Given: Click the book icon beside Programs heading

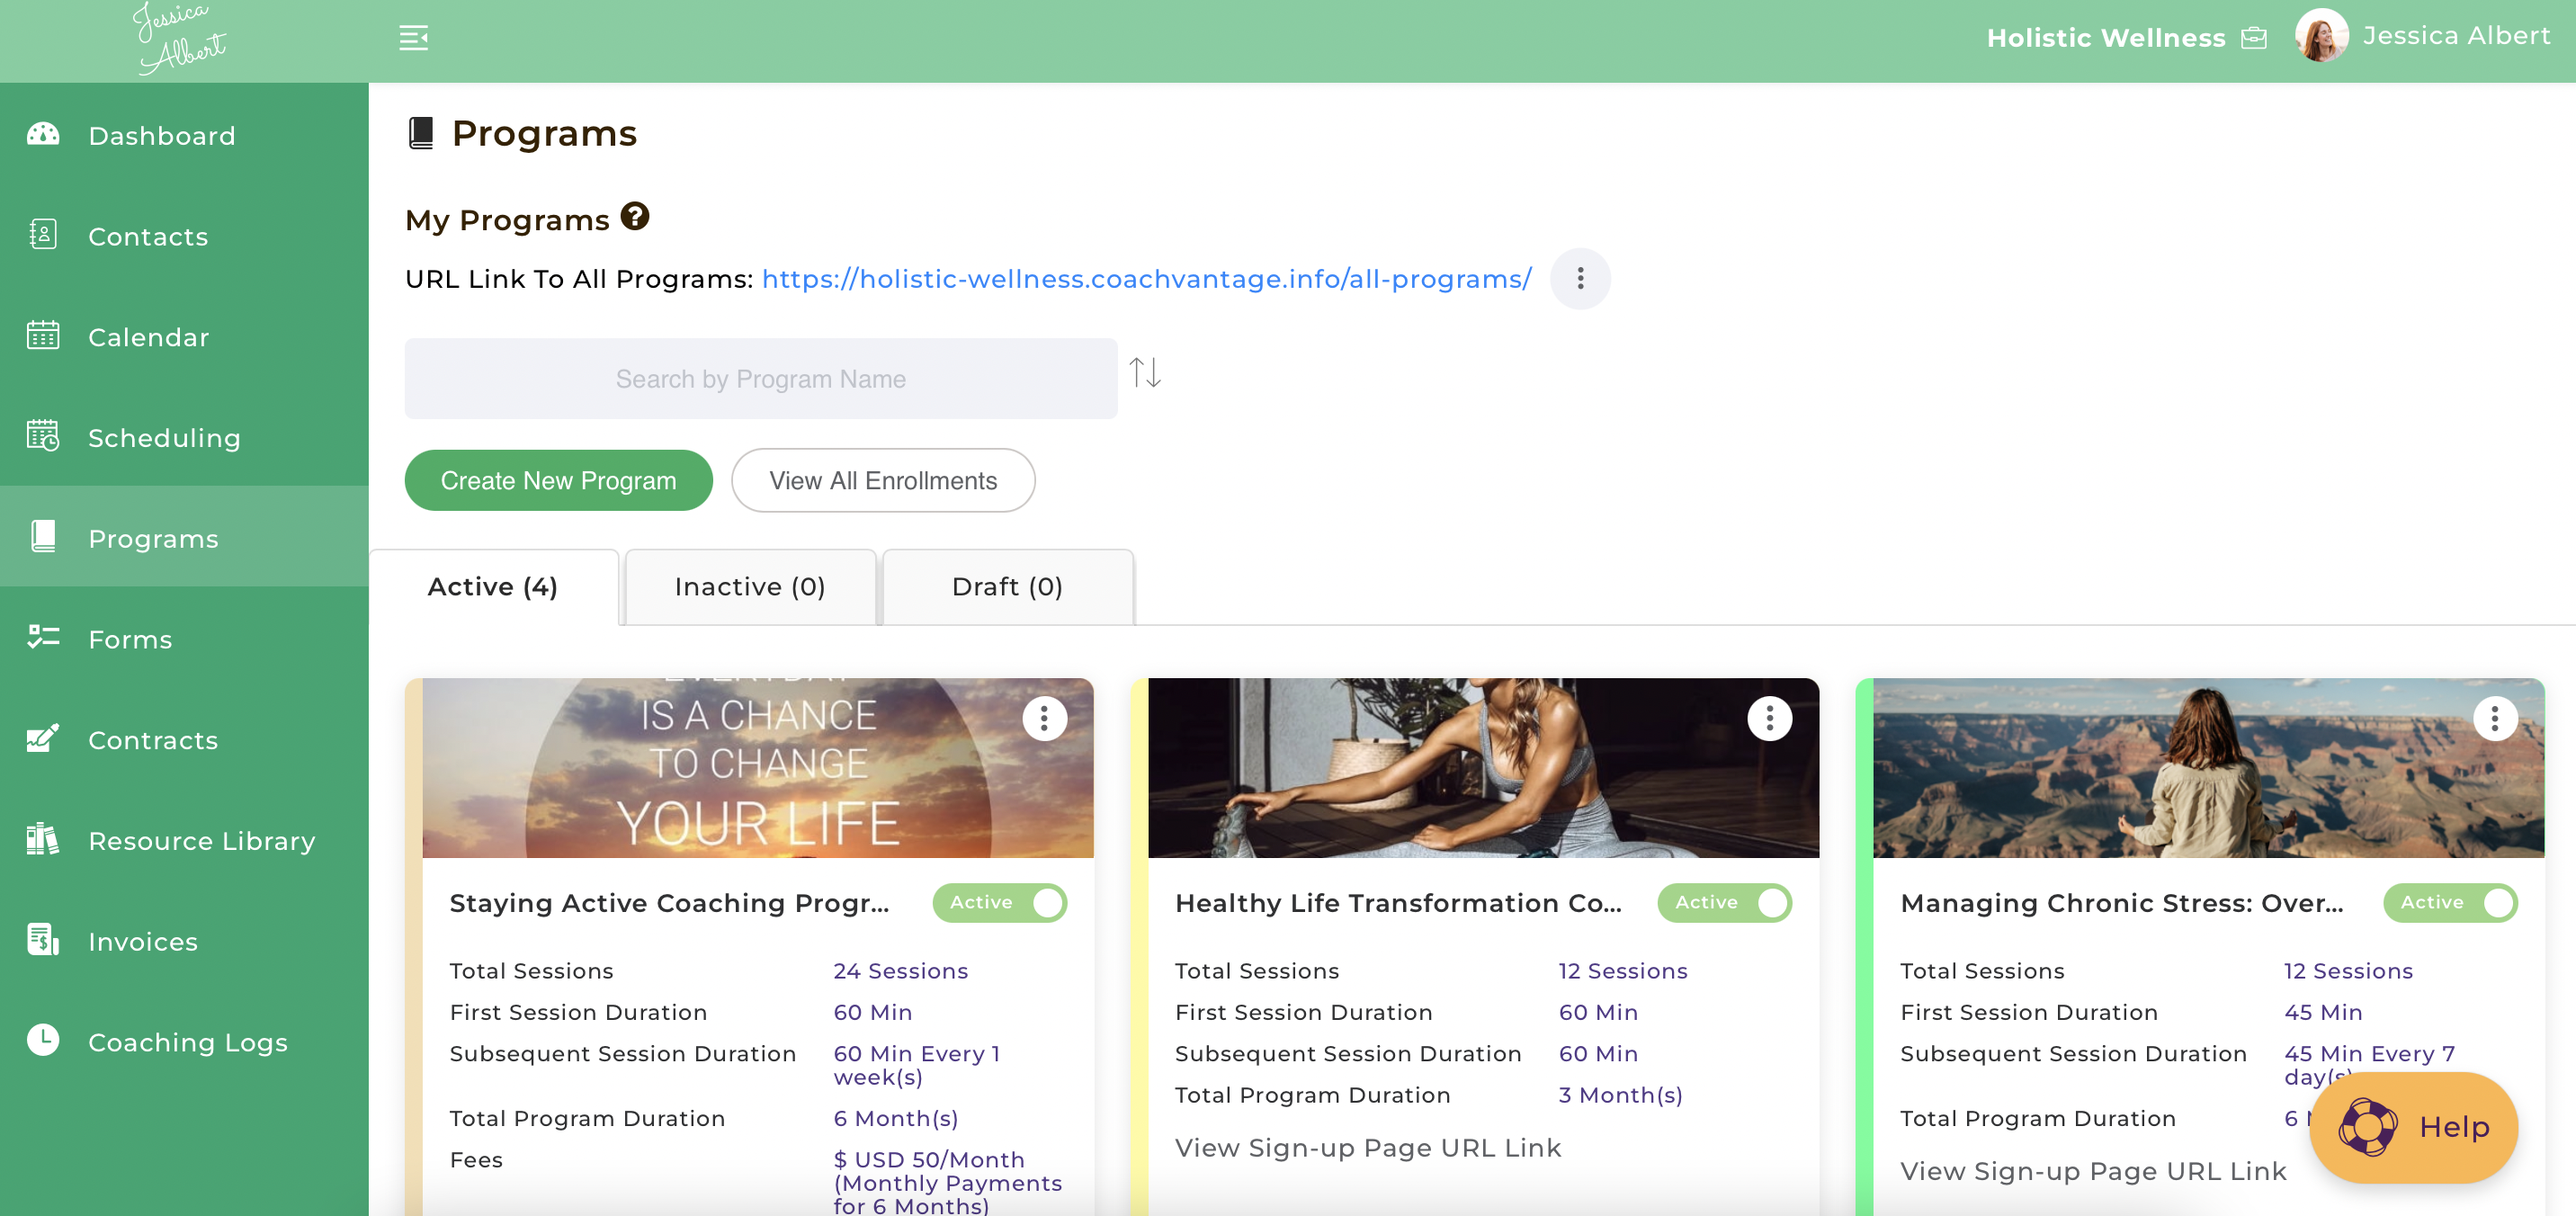Looking at the screenshot, I should [x=421, y=133].
